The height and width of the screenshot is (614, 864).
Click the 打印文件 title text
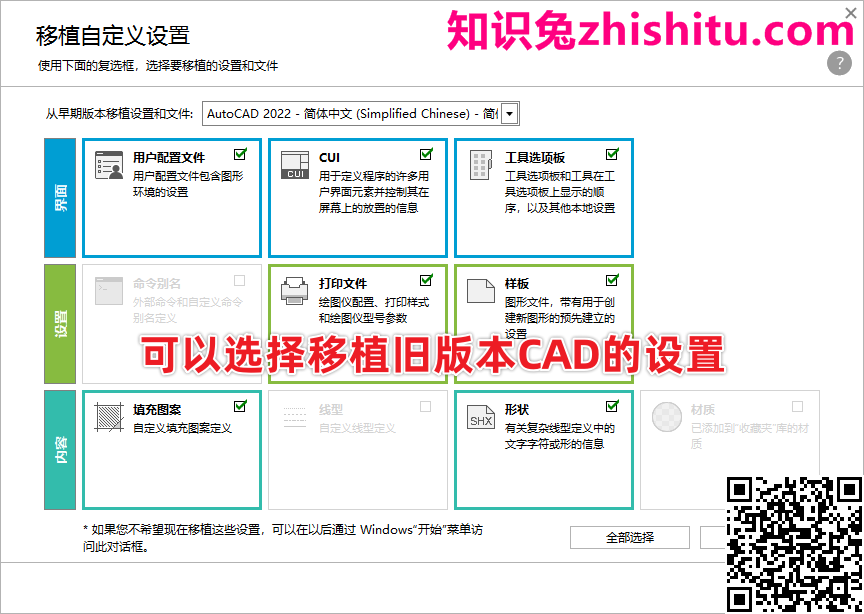343,284
